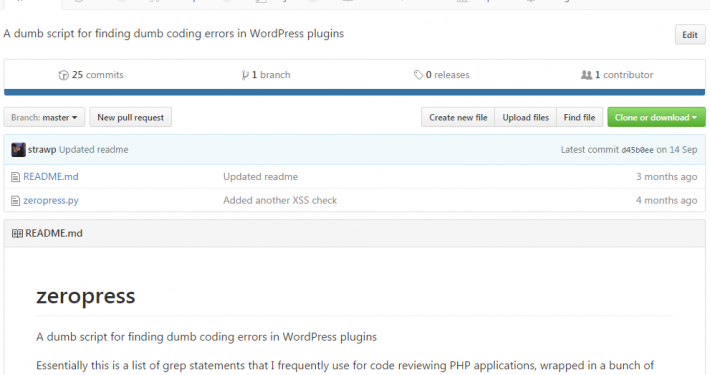Open the 25 commits history link
Viewport: 710px width, 375px height.
tap(91, 75)
